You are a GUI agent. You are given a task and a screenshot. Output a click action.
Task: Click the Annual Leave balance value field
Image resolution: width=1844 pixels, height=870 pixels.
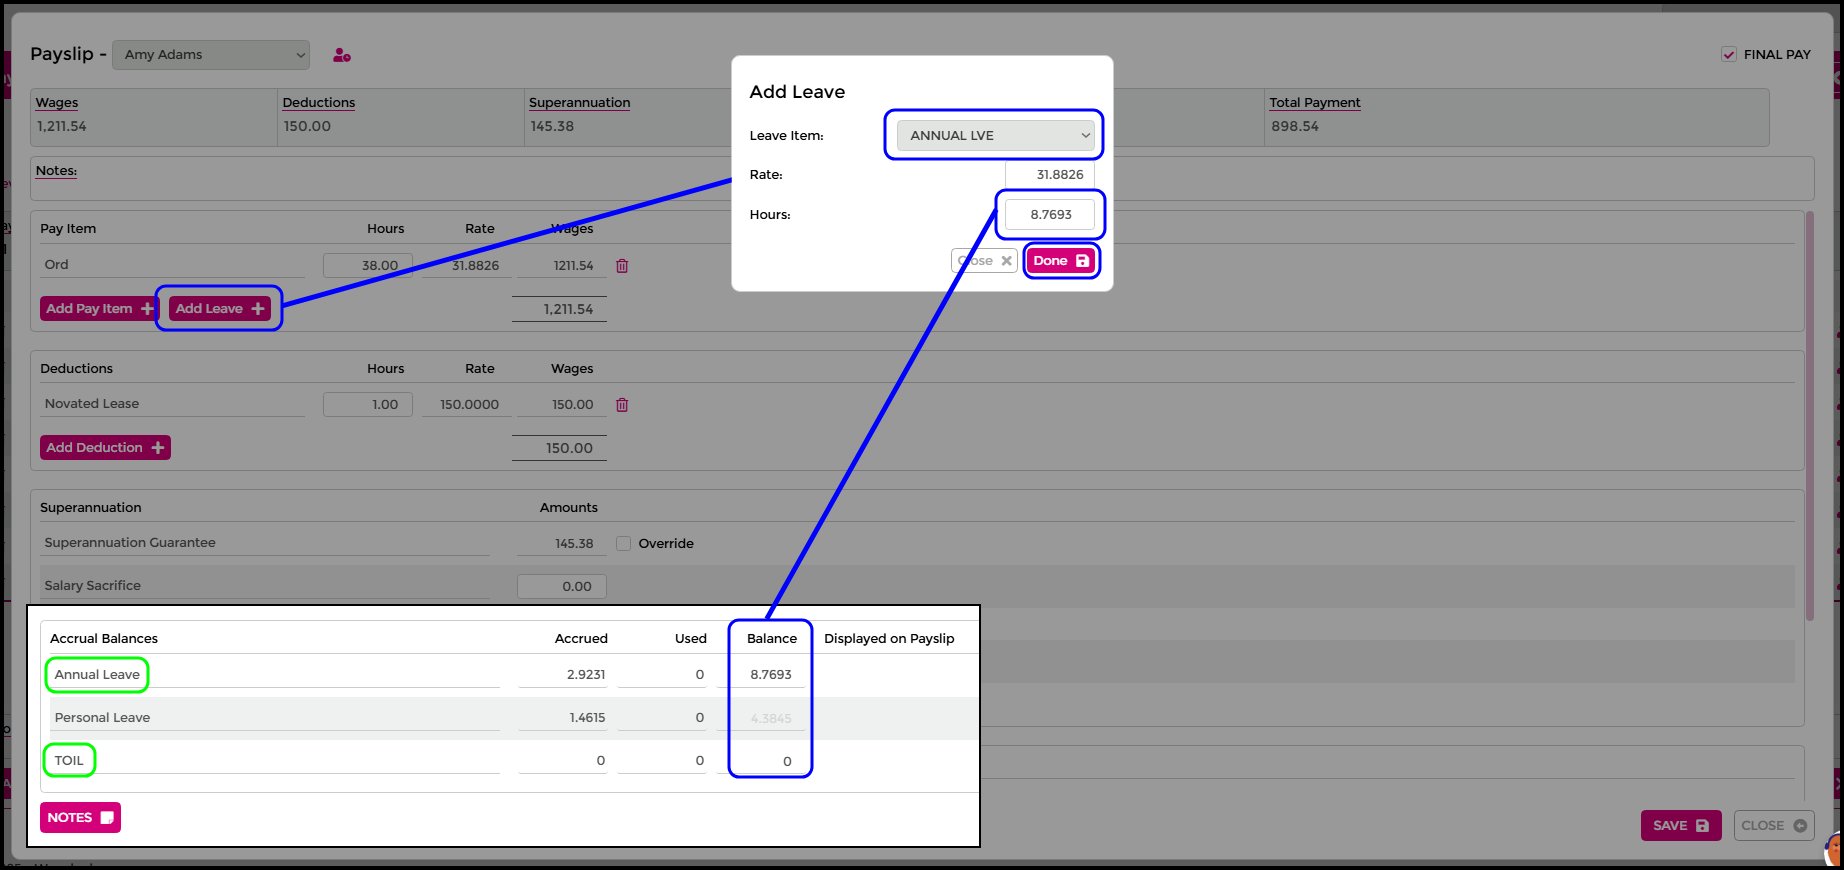(x=770, y=675)
